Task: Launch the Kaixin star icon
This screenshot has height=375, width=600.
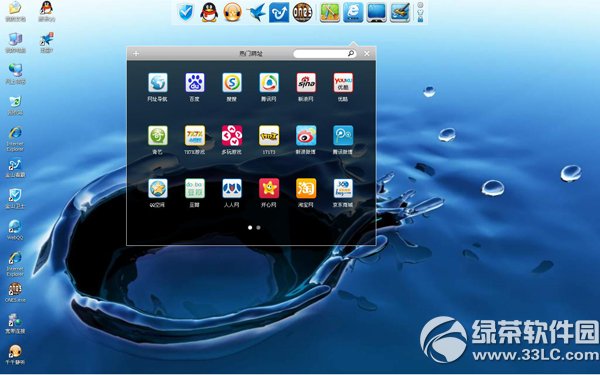Action: click(269, 188)
